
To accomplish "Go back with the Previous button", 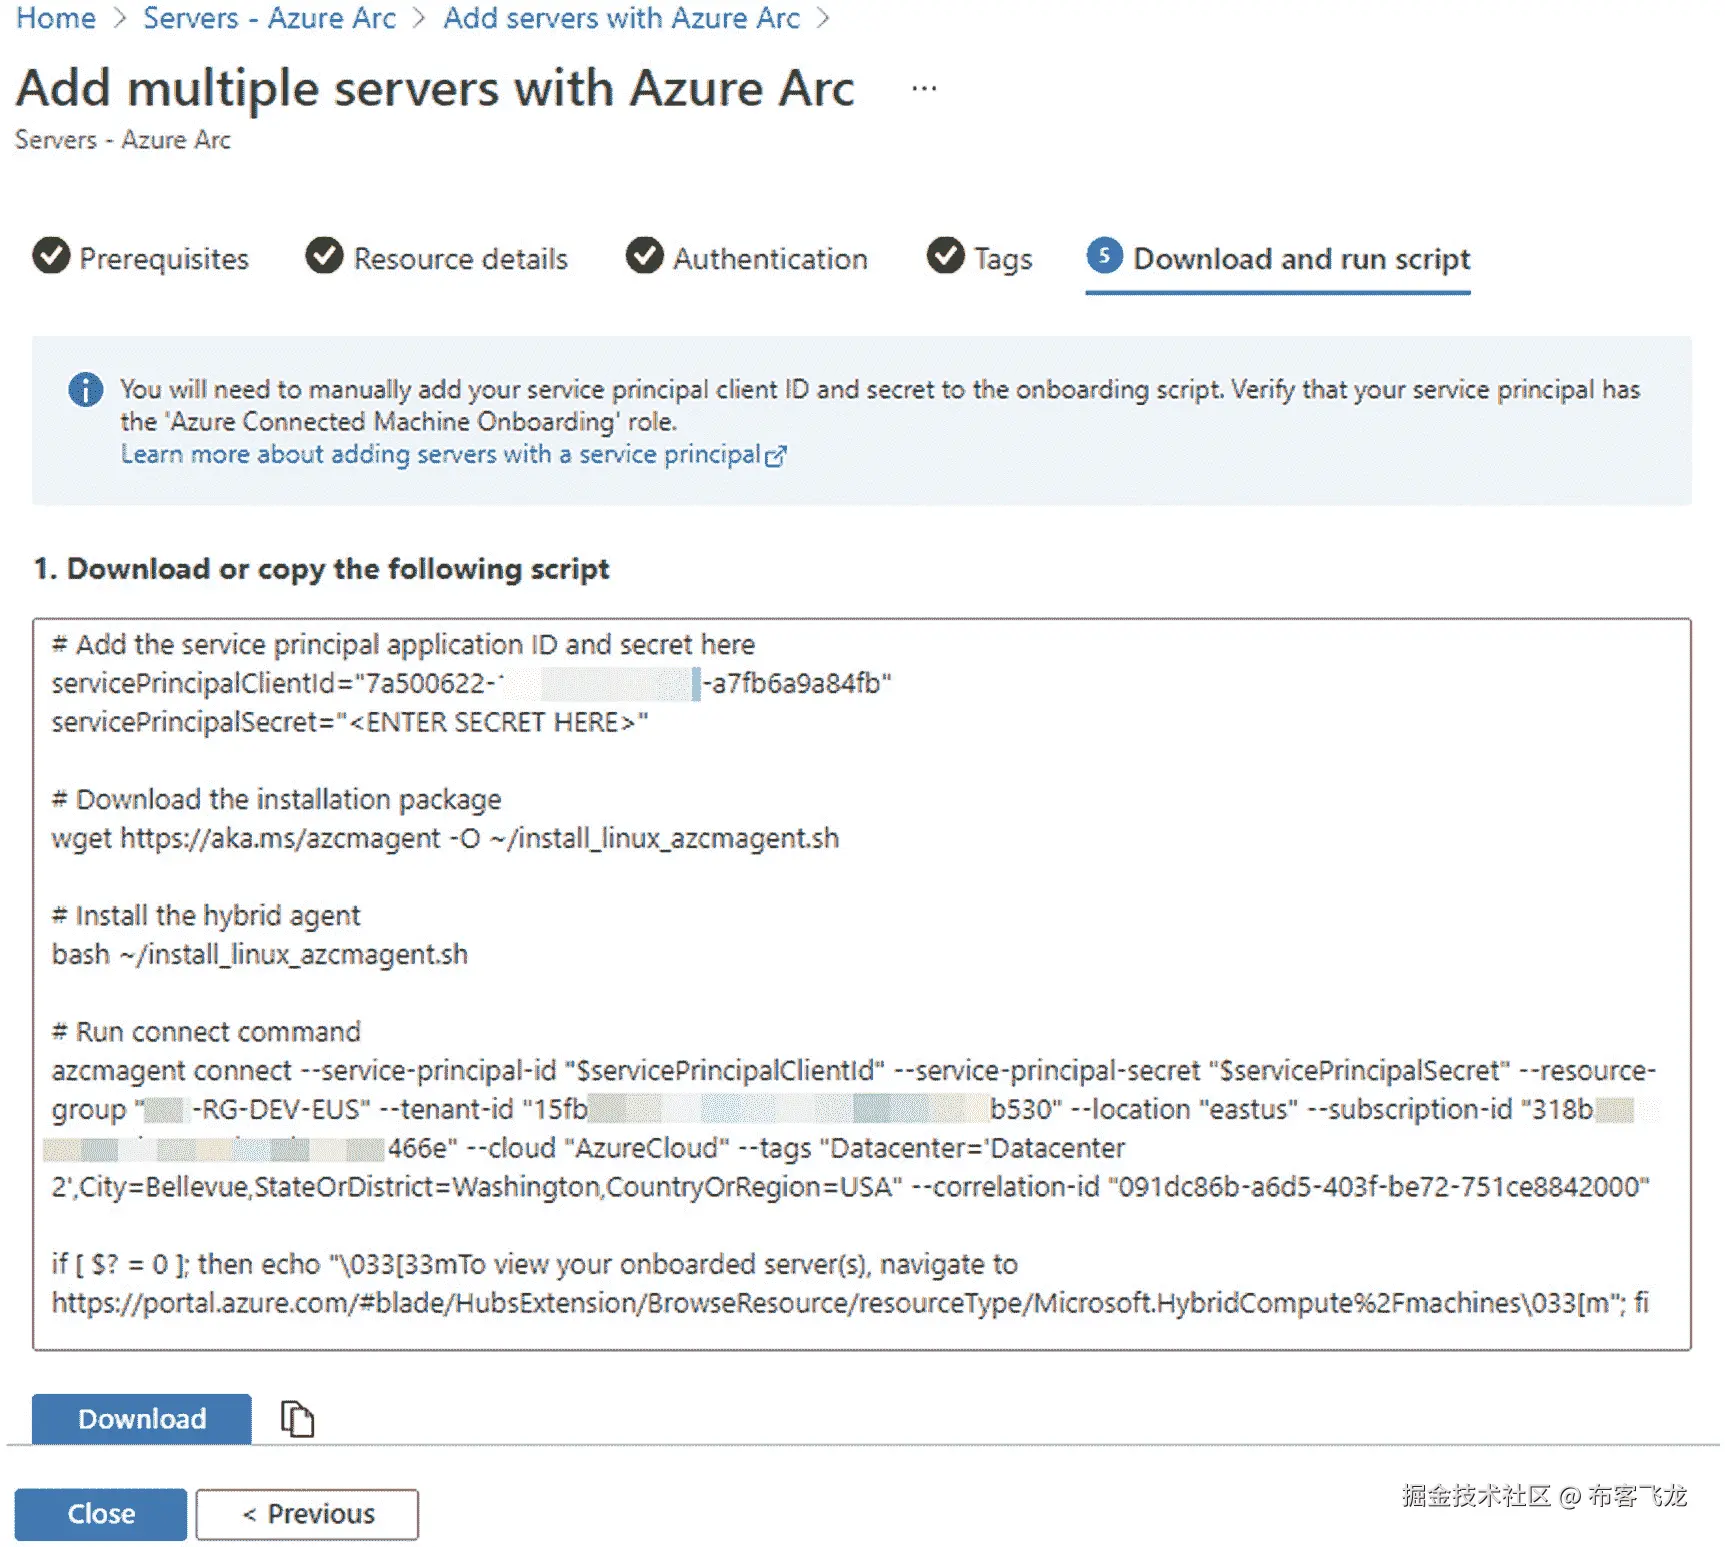I will [x=307, y=1514].
